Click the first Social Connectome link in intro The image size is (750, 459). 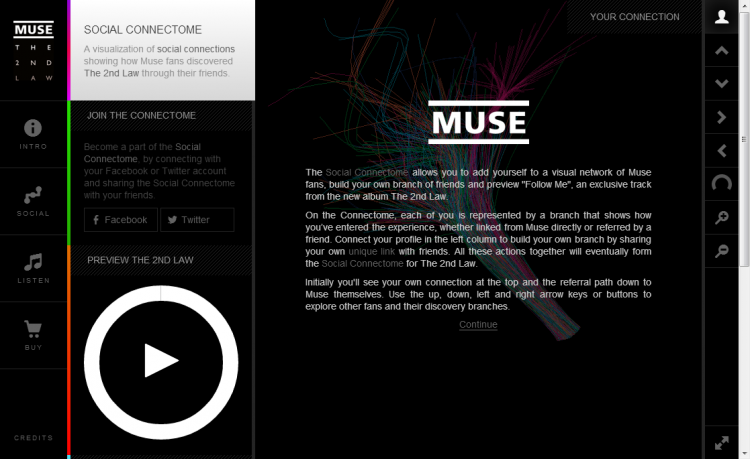pyautogui.click(x=367, y=172)
